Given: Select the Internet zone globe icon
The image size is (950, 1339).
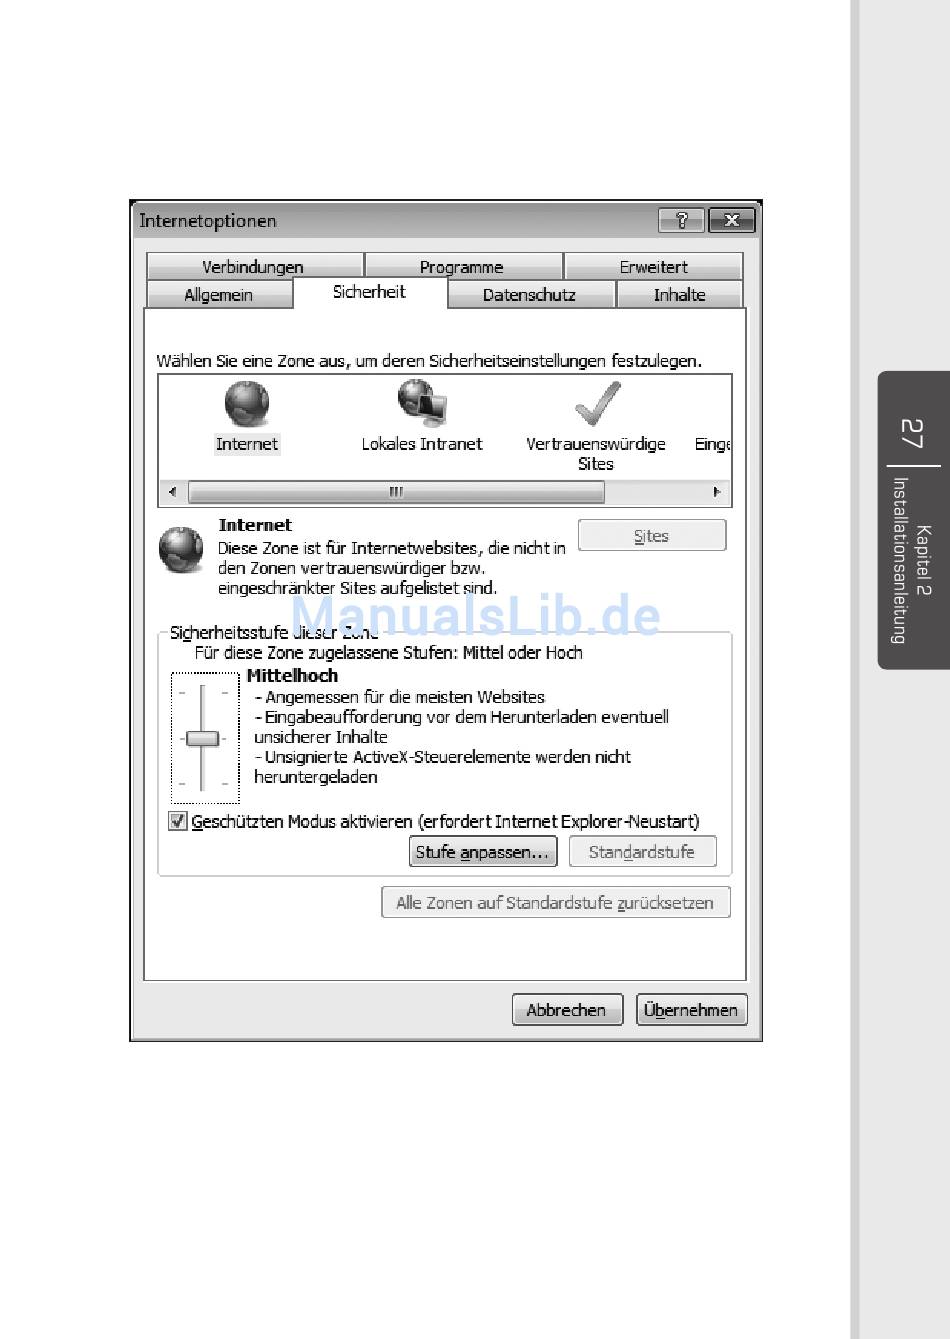Looking at the screenshot, I should 246,404.
